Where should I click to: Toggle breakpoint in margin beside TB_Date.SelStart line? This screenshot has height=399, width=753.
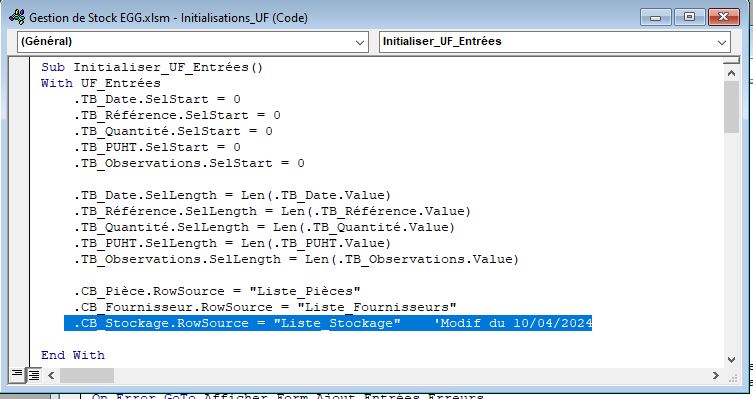[x=19, y=99]
